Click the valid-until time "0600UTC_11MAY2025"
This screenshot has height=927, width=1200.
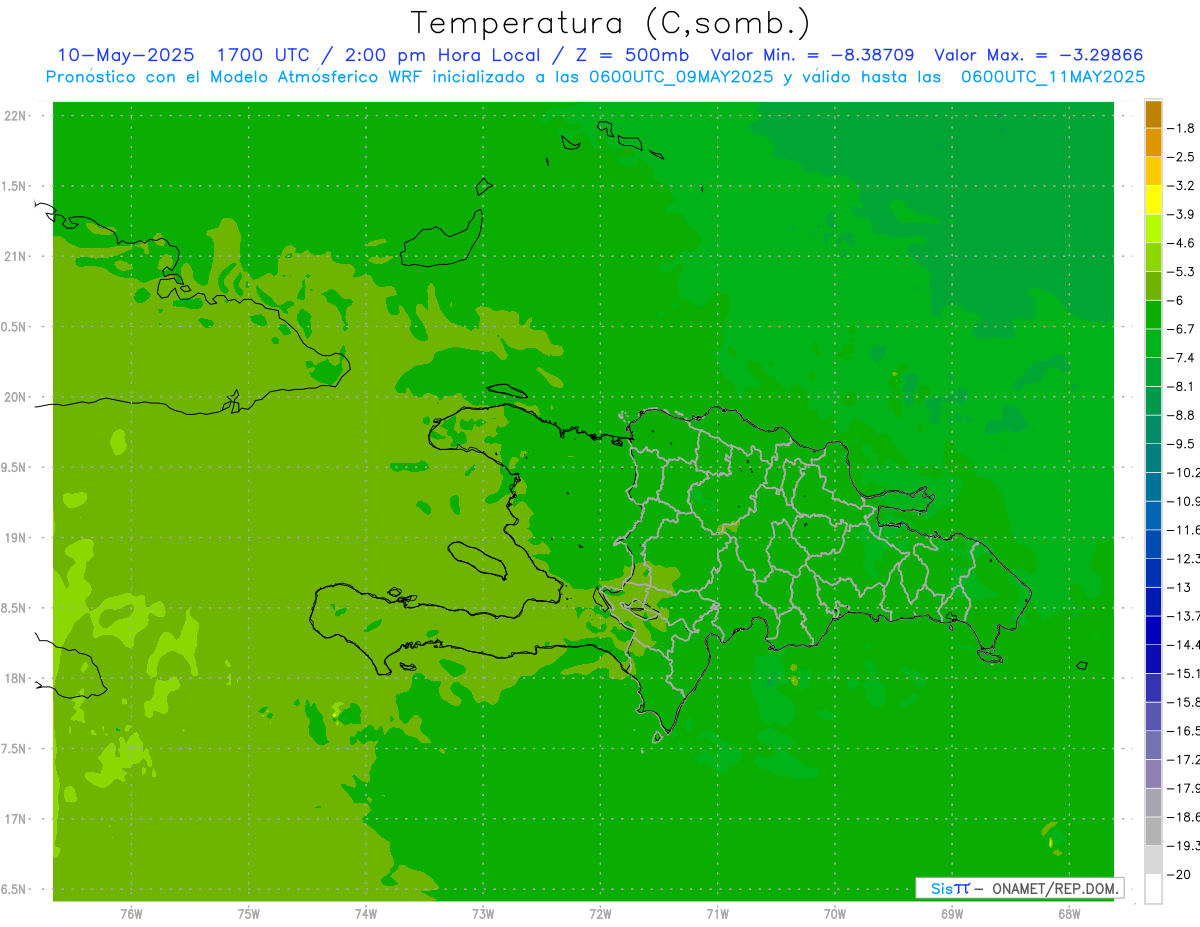(1053, 77)
